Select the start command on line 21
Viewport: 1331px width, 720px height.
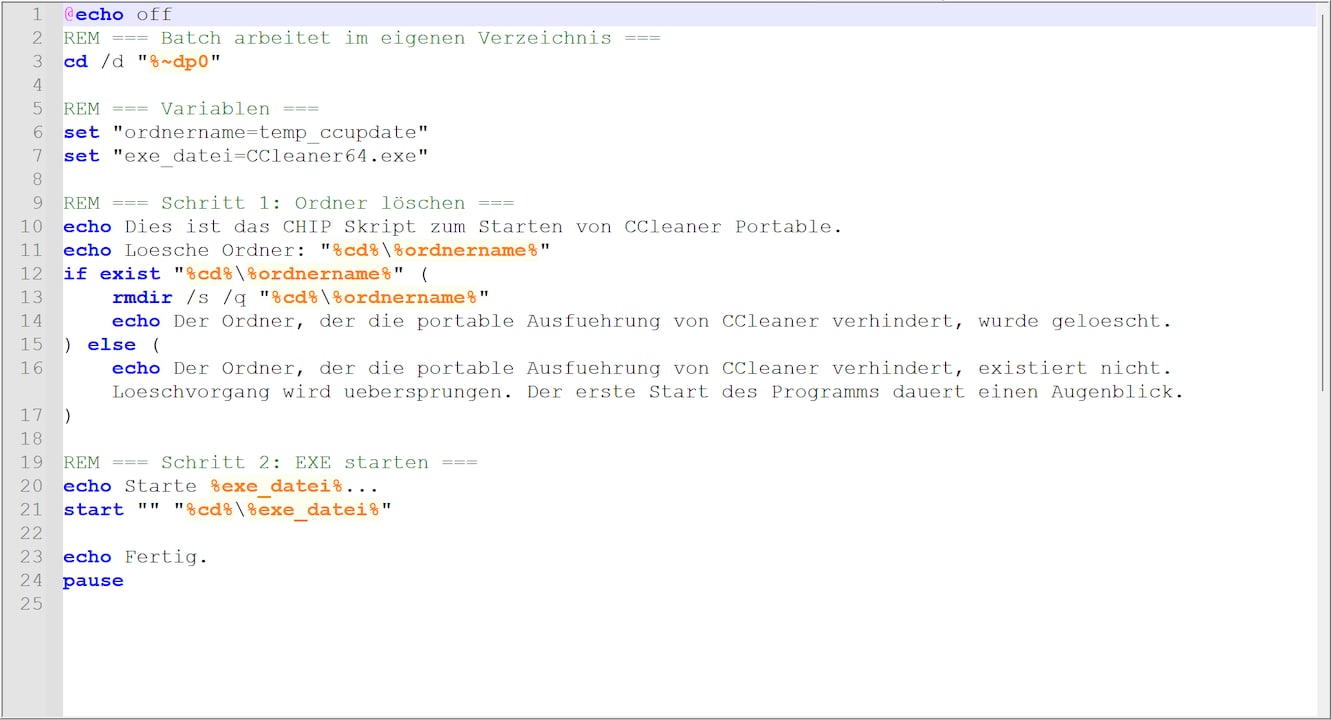click(93, 509)
